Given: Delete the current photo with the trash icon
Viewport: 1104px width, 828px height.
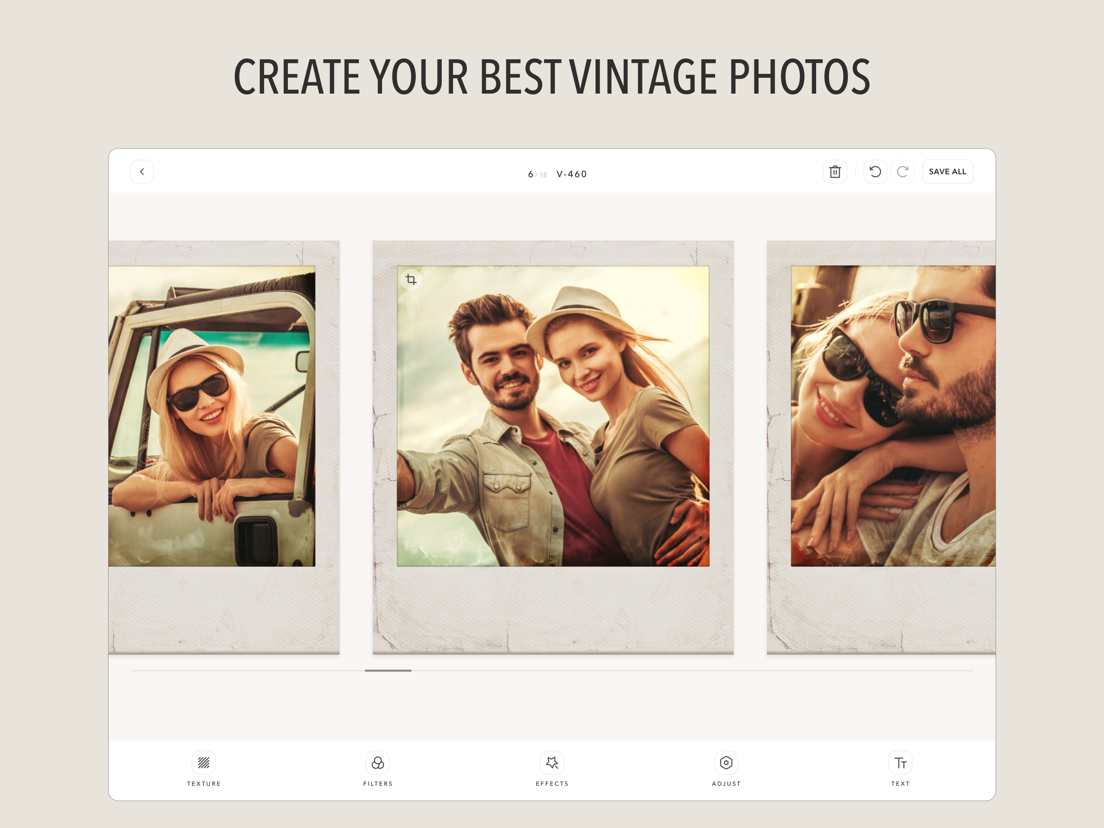Looking at the screenshot, I should click(x=835, y=171).
